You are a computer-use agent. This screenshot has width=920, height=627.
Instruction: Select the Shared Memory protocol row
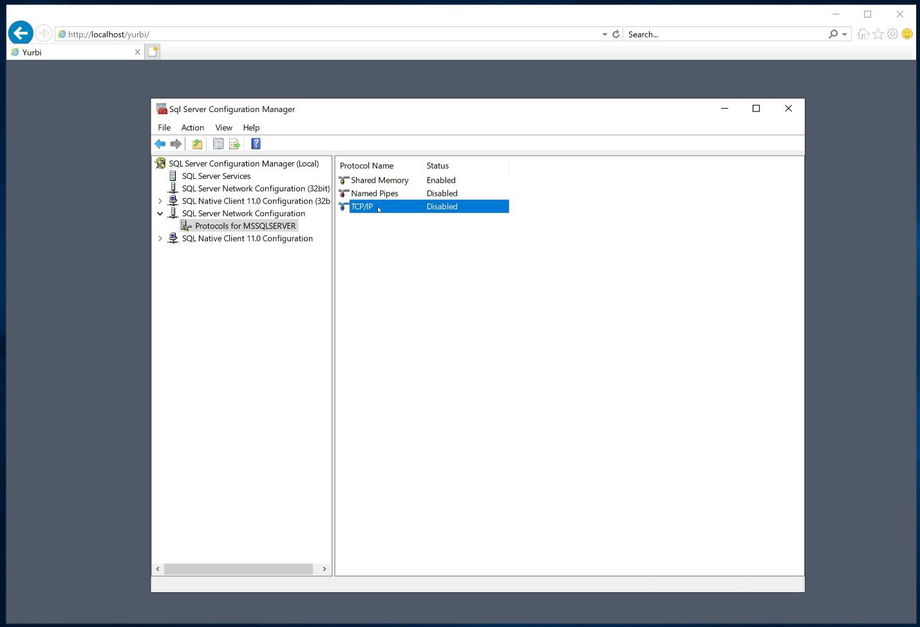pyautogui.click(x=379, y=181)
